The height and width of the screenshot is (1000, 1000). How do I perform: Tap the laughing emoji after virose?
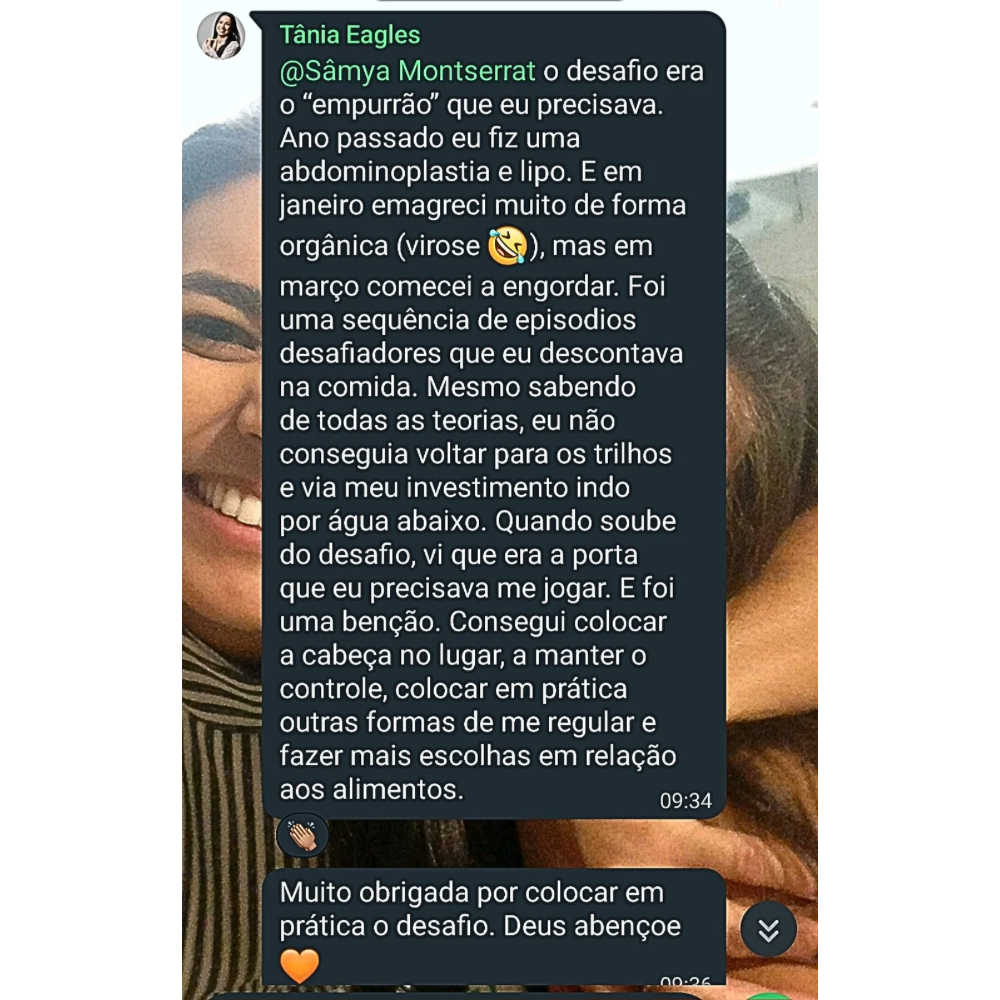coord(507,246)
